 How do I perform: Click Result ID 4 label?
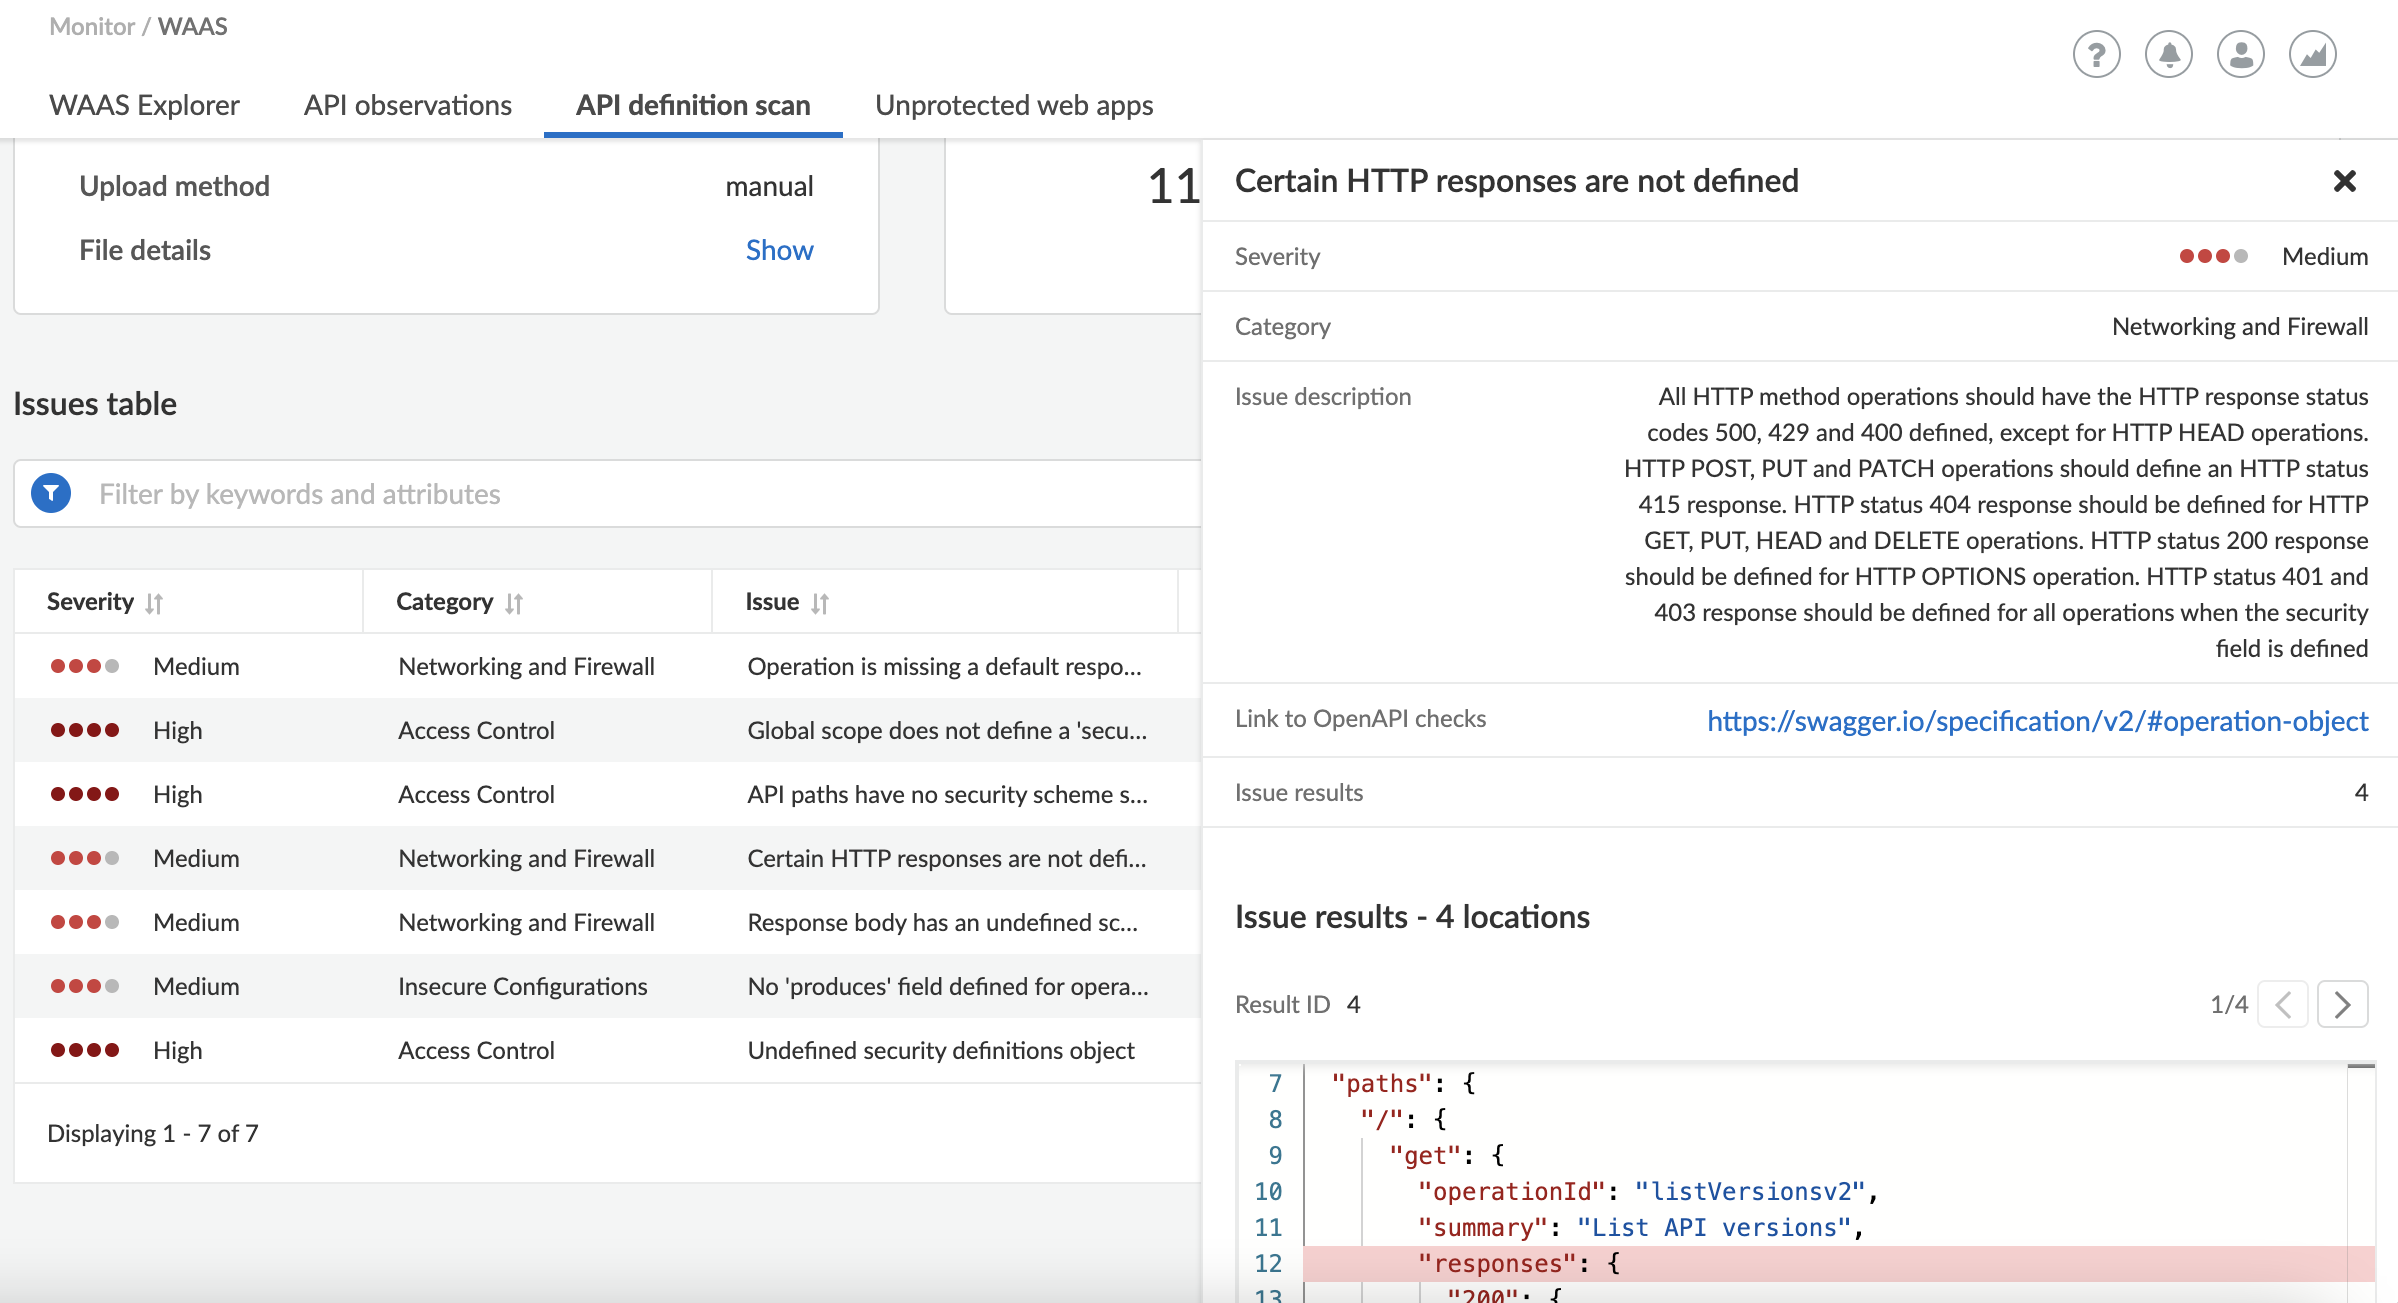tap(1297, 1004)
